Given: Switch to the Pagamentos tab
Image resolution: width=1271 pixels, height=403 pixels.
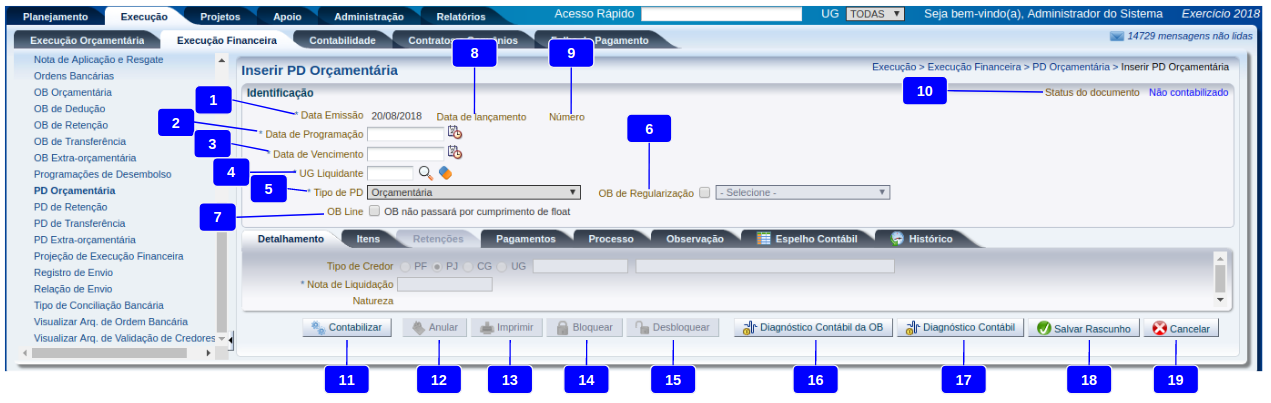Looking at the screenshot, I should (x=526, y=239).
